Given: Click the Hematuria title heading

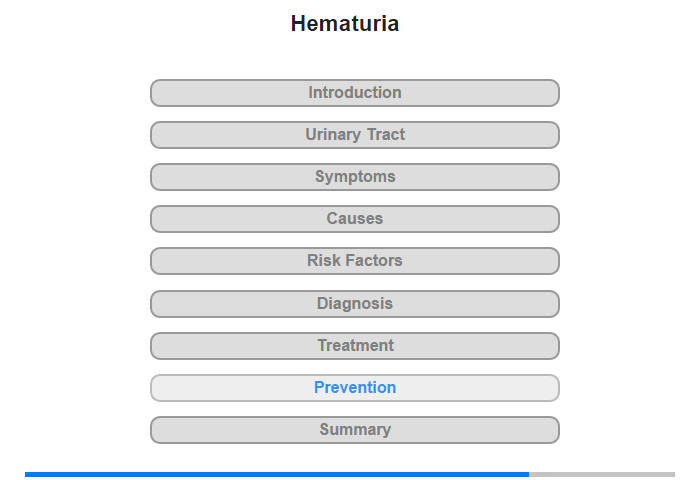Looking at the screenshot, I should coord(345,24).
